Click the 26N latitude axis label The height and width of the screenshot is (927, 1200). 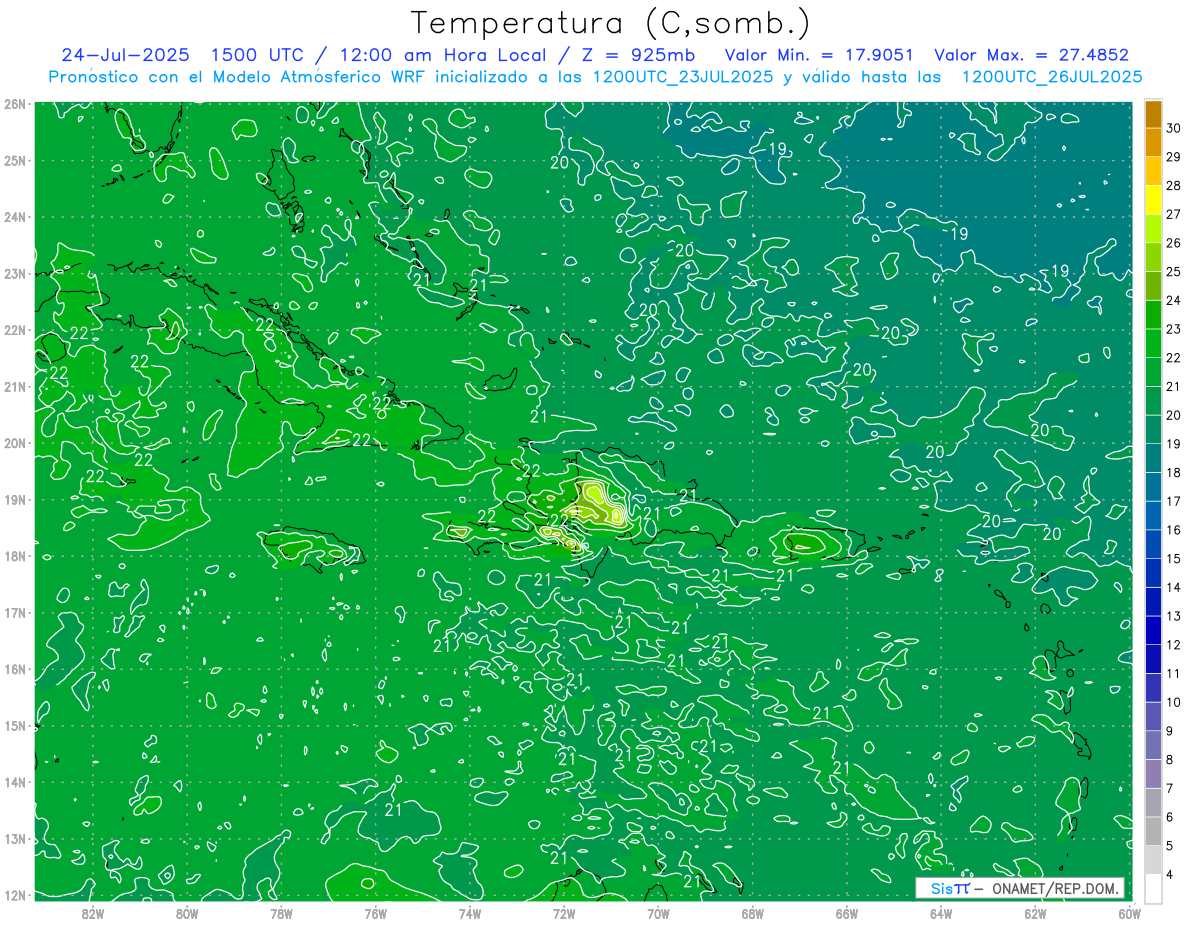(x=15, y=104)
